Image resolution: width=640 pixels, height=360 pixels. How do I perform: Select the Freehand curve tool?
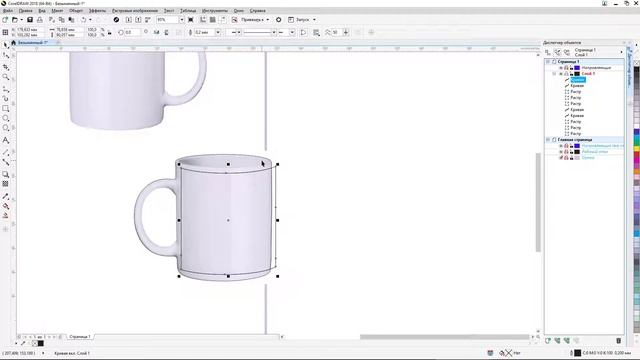(x=6, y=89)
